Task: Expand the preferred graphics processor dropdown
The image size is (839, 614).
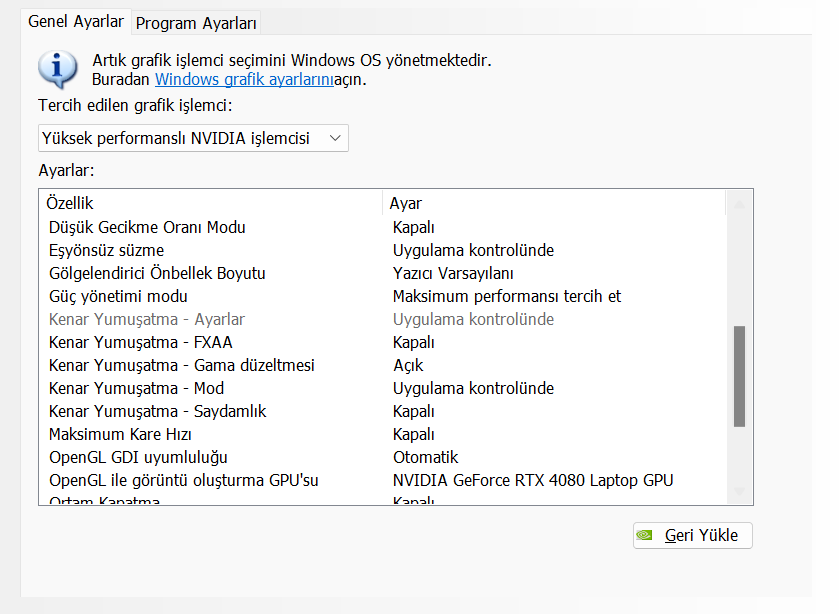Action: (193, 138)
